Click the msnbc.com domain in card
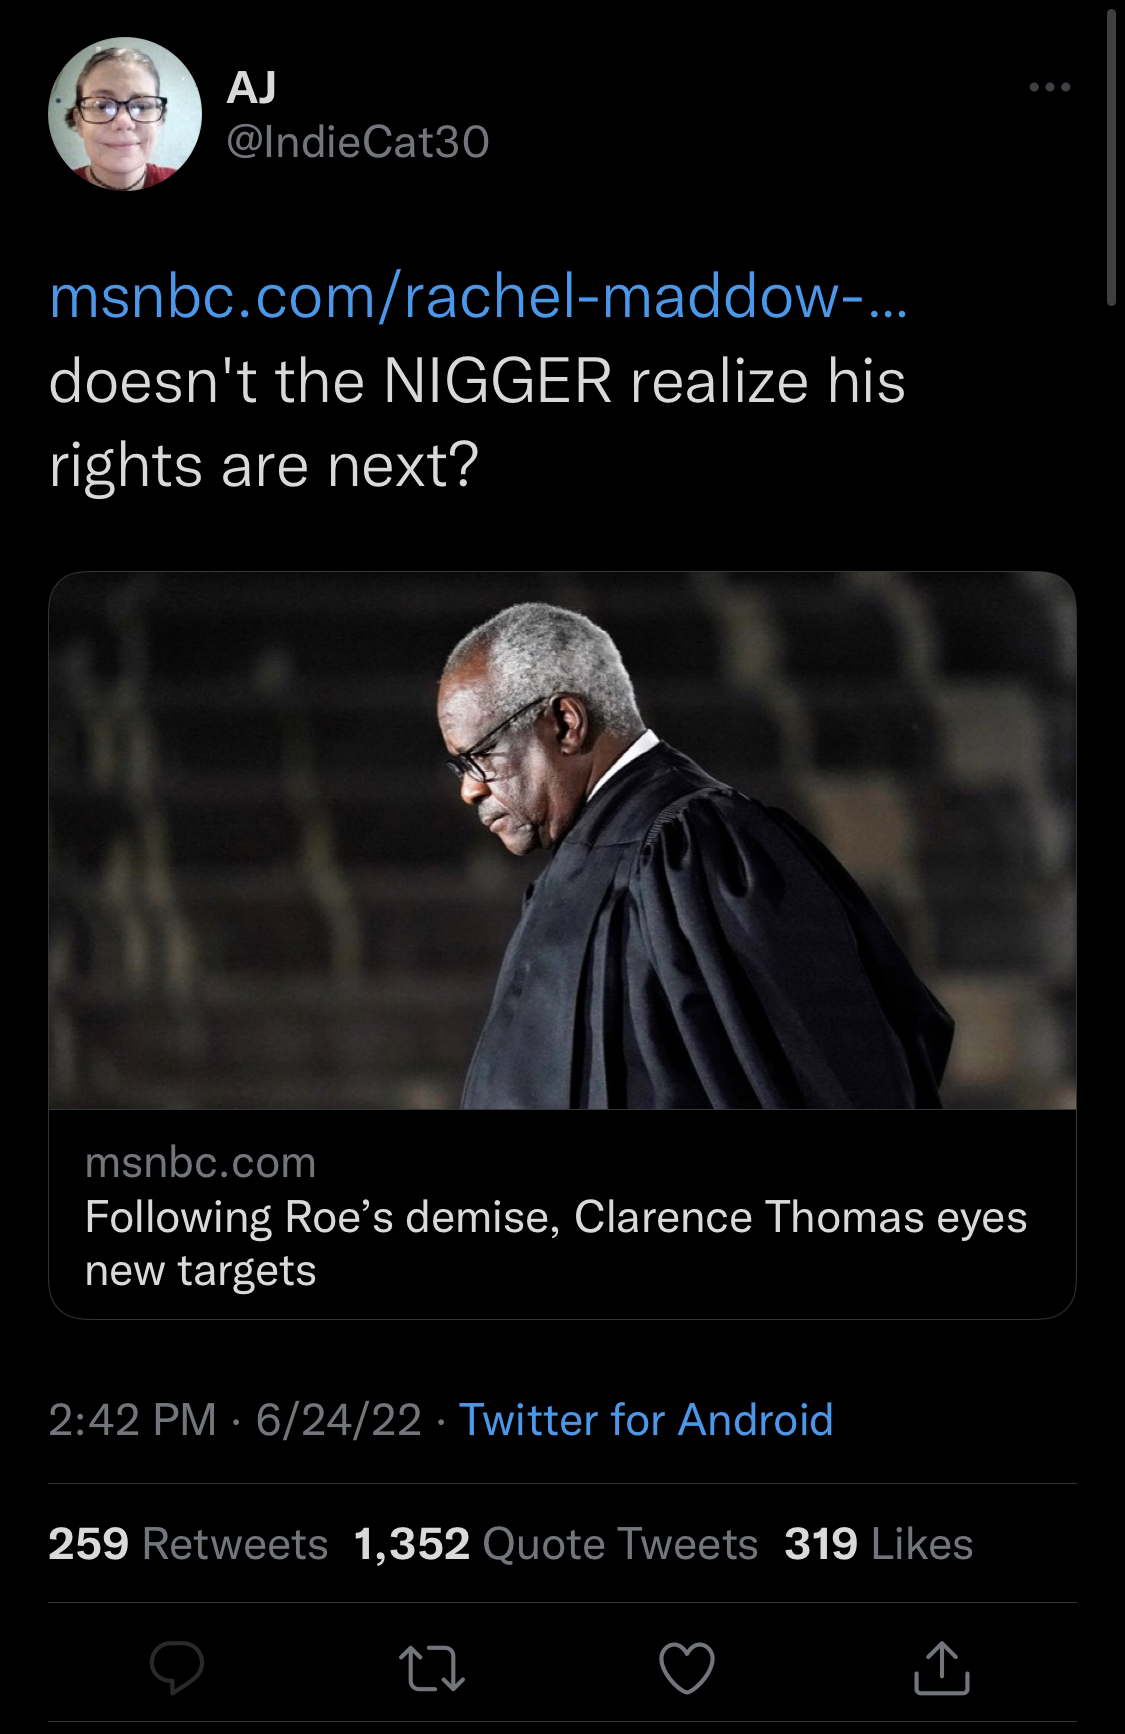Screen dimensions: 1125x1734 pos(200,1162)
